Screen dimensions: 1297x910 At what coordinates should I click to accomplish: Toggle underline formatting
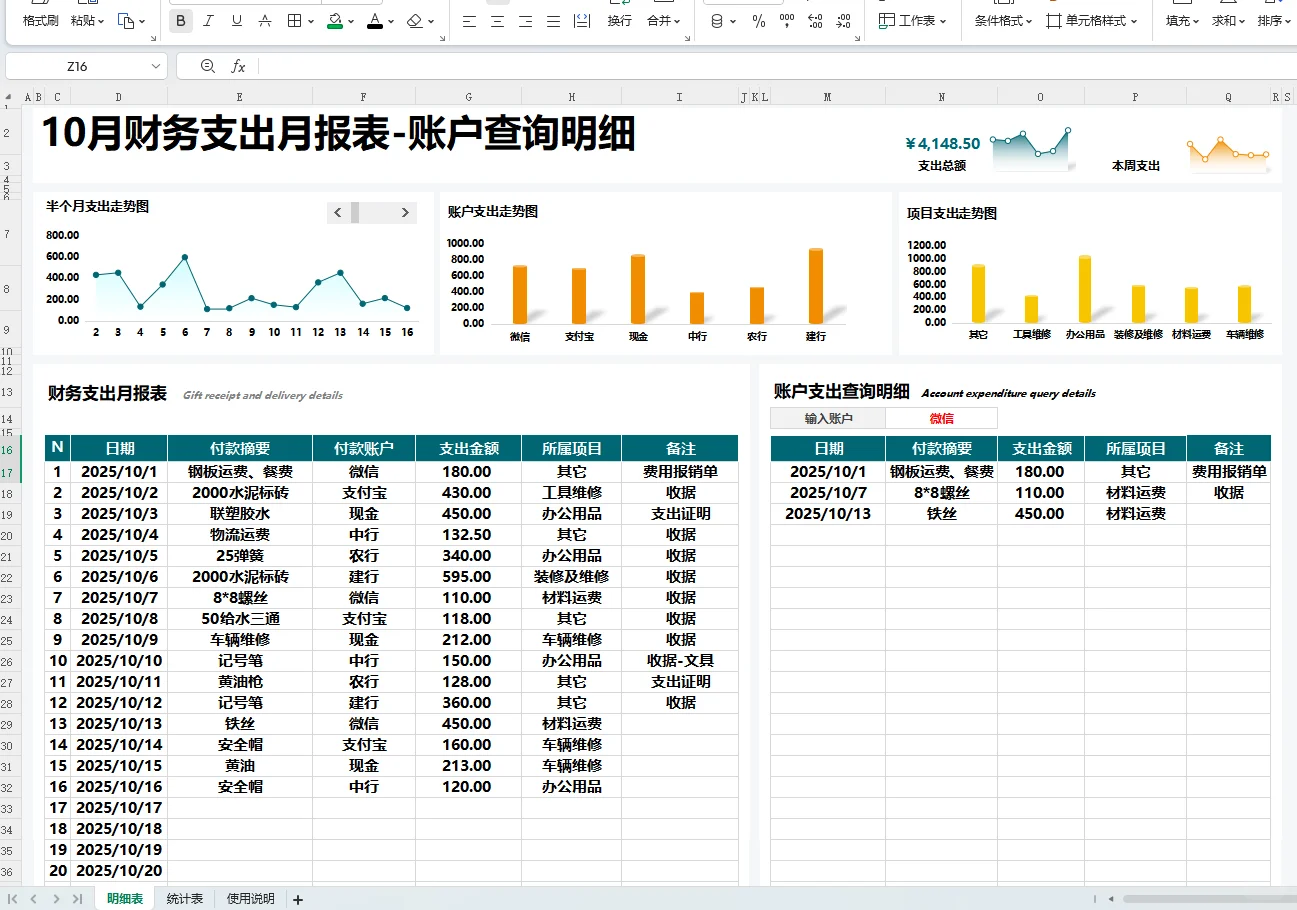pos(236,20)
